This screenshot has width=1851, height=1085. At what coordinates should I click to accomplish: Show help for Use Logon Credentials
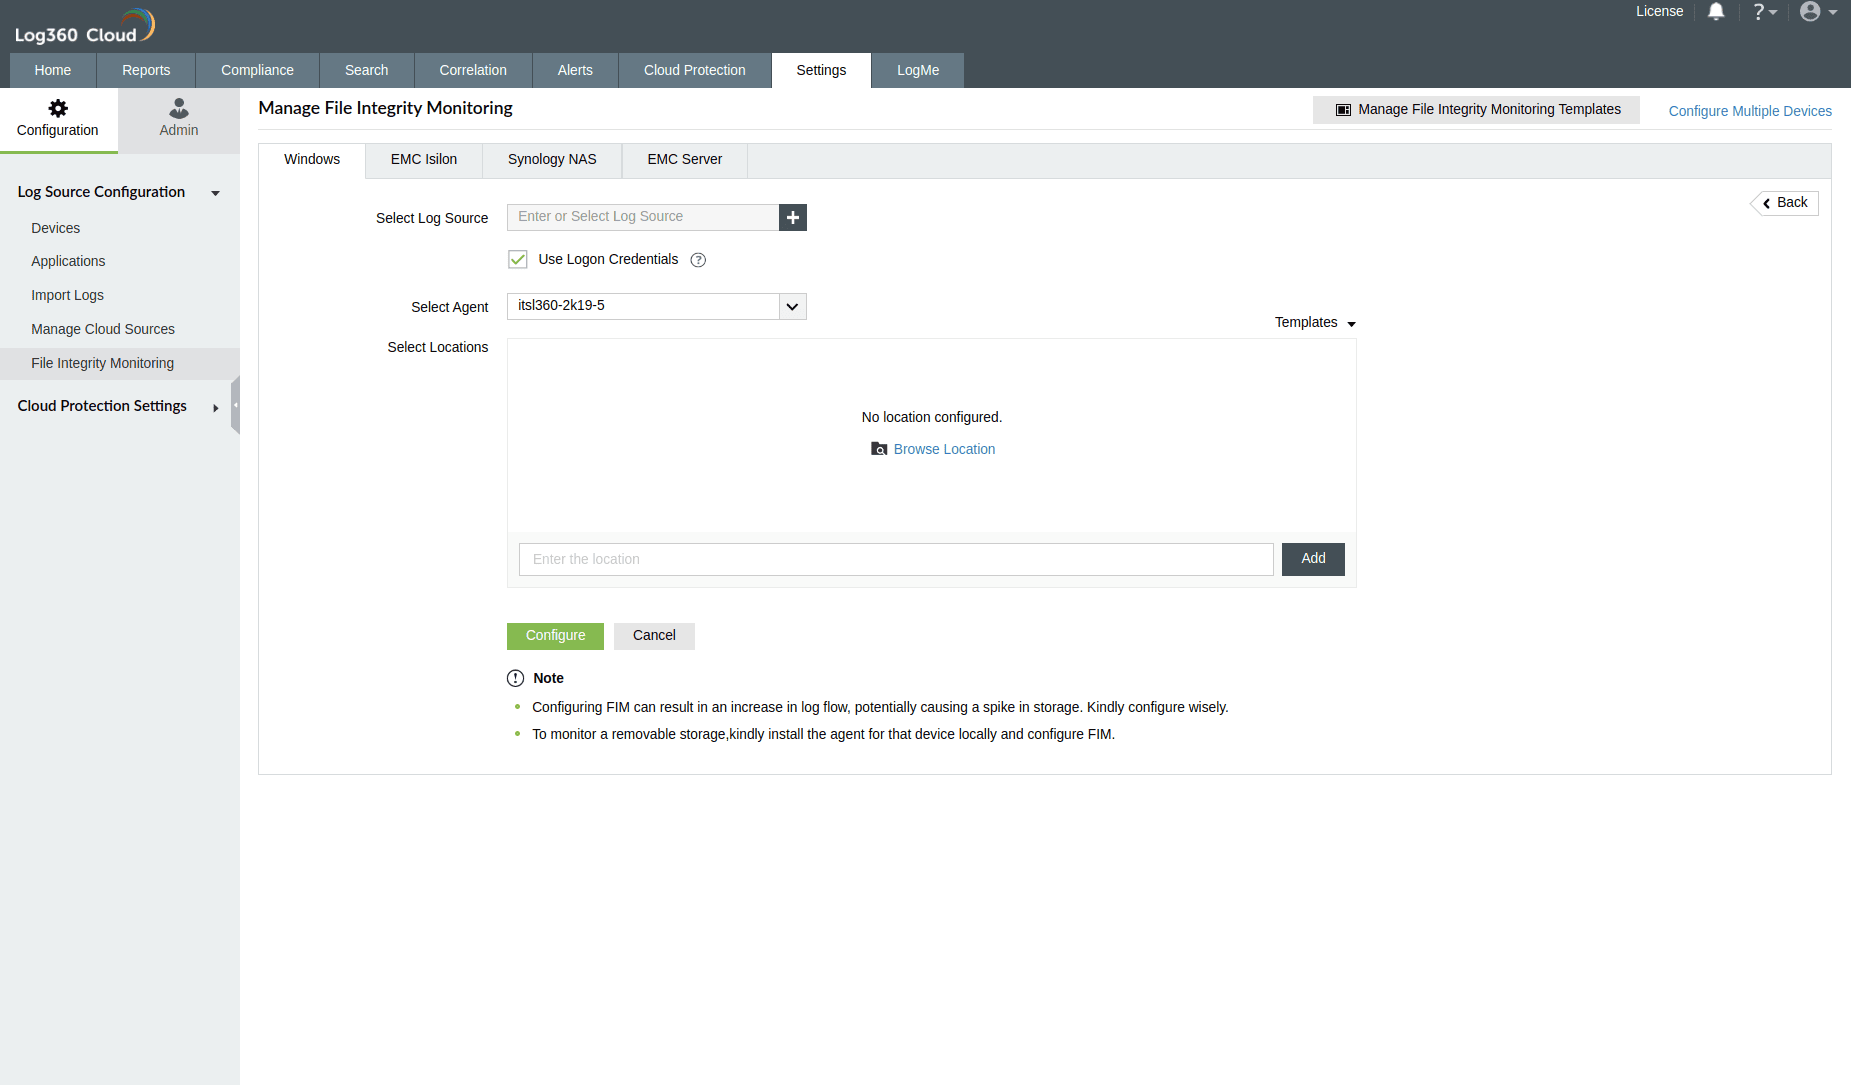pyautogui.click(x=698, y=260)
